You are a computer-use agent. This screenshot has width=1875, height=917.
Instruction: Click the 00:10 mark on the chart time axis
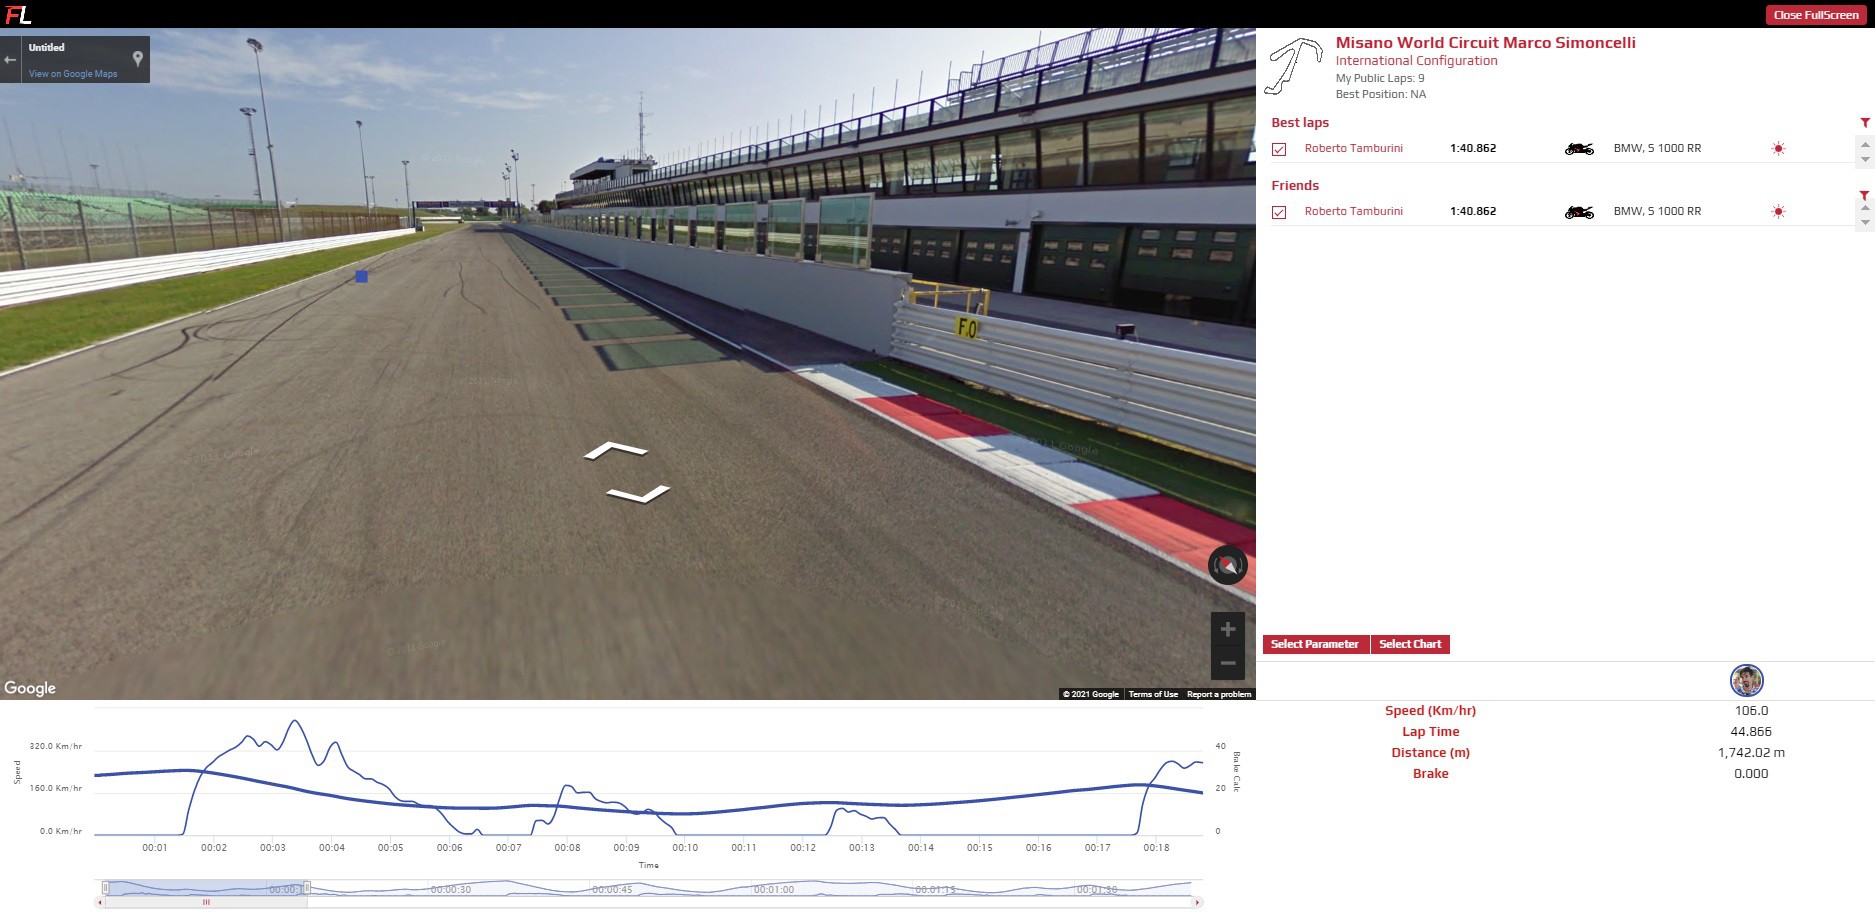coord(685,848)
